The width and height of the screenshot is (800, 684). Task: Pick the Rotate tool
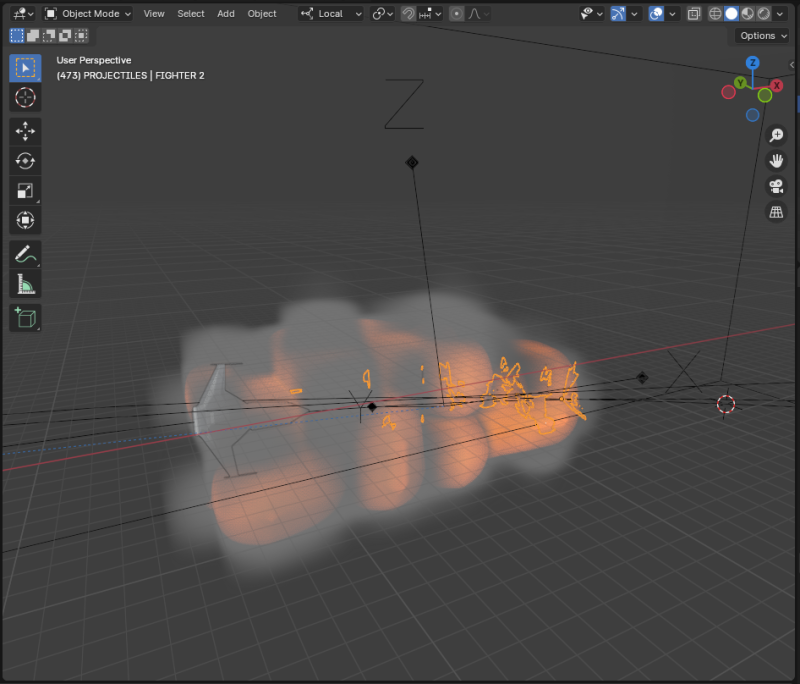pyautogui.click(x=25, y=161)
